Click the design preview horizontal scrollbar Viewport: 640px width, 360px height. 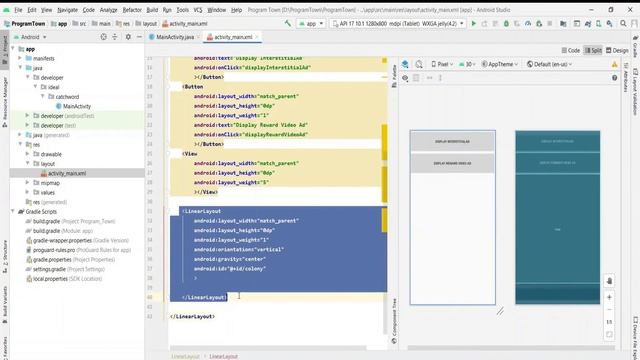click(511, 348)
